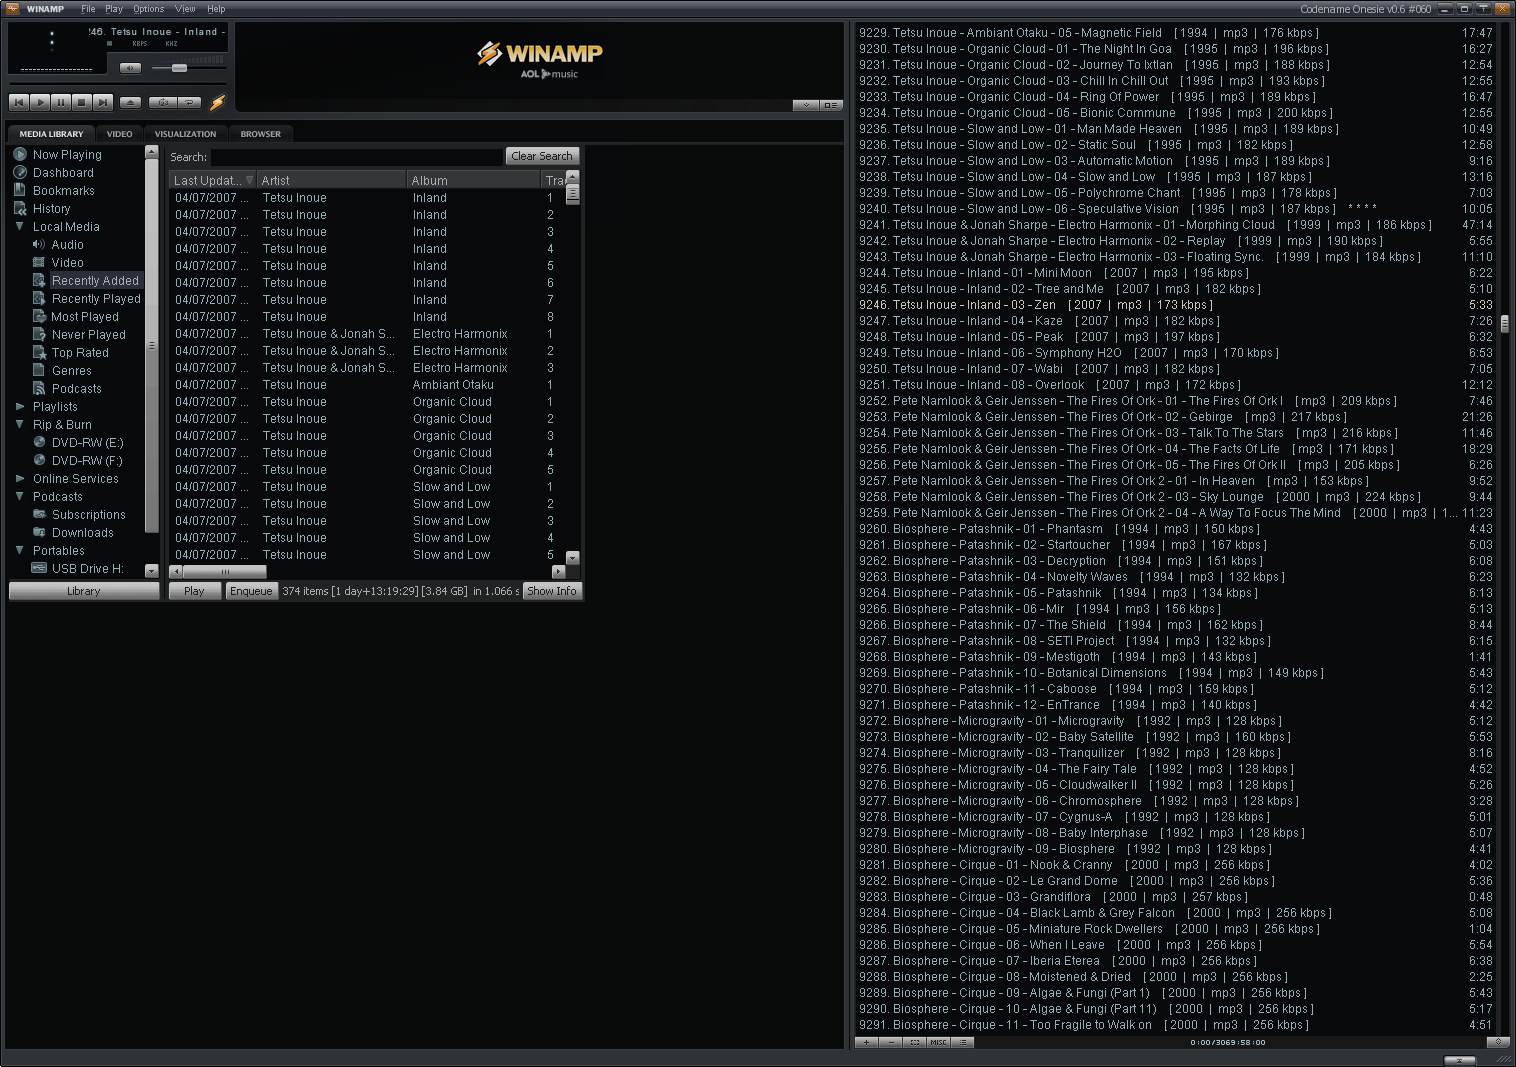Open the playlist MISC options
The image size is (1516, 1067).
click(x=938, y=1042)
